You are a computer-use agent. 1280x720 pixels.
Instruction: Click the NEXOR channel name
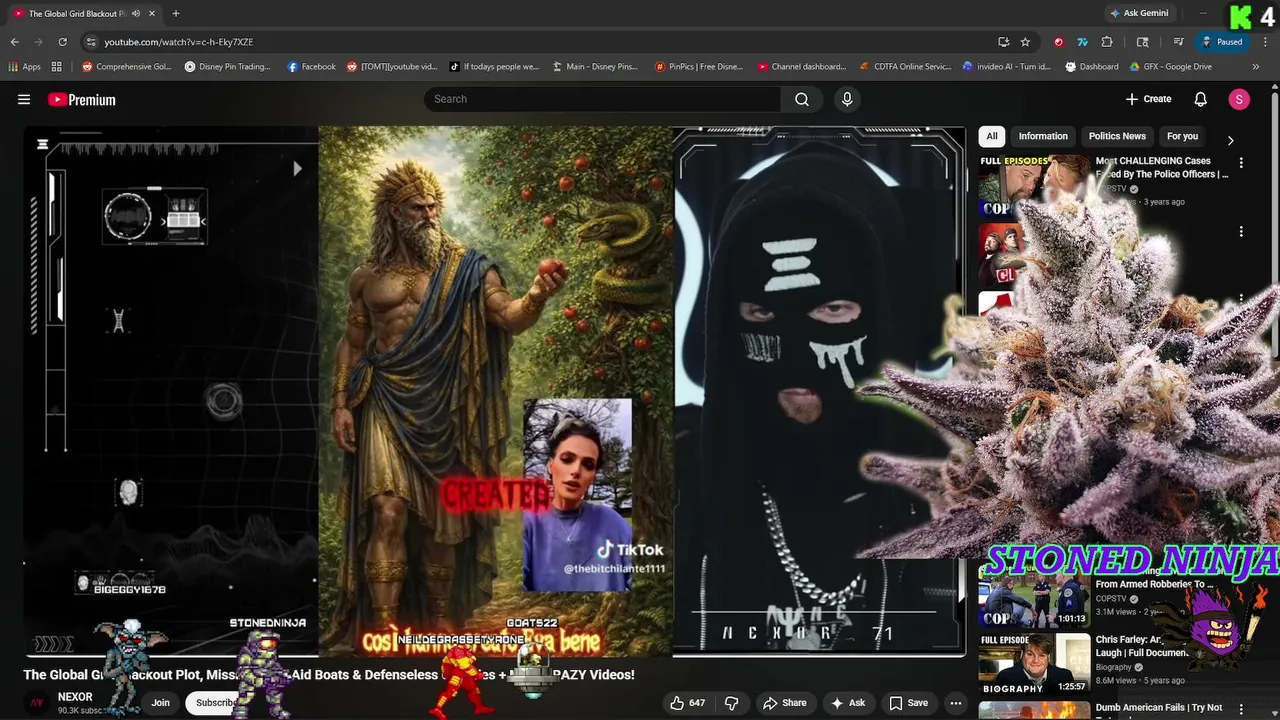tap(75, 697)
